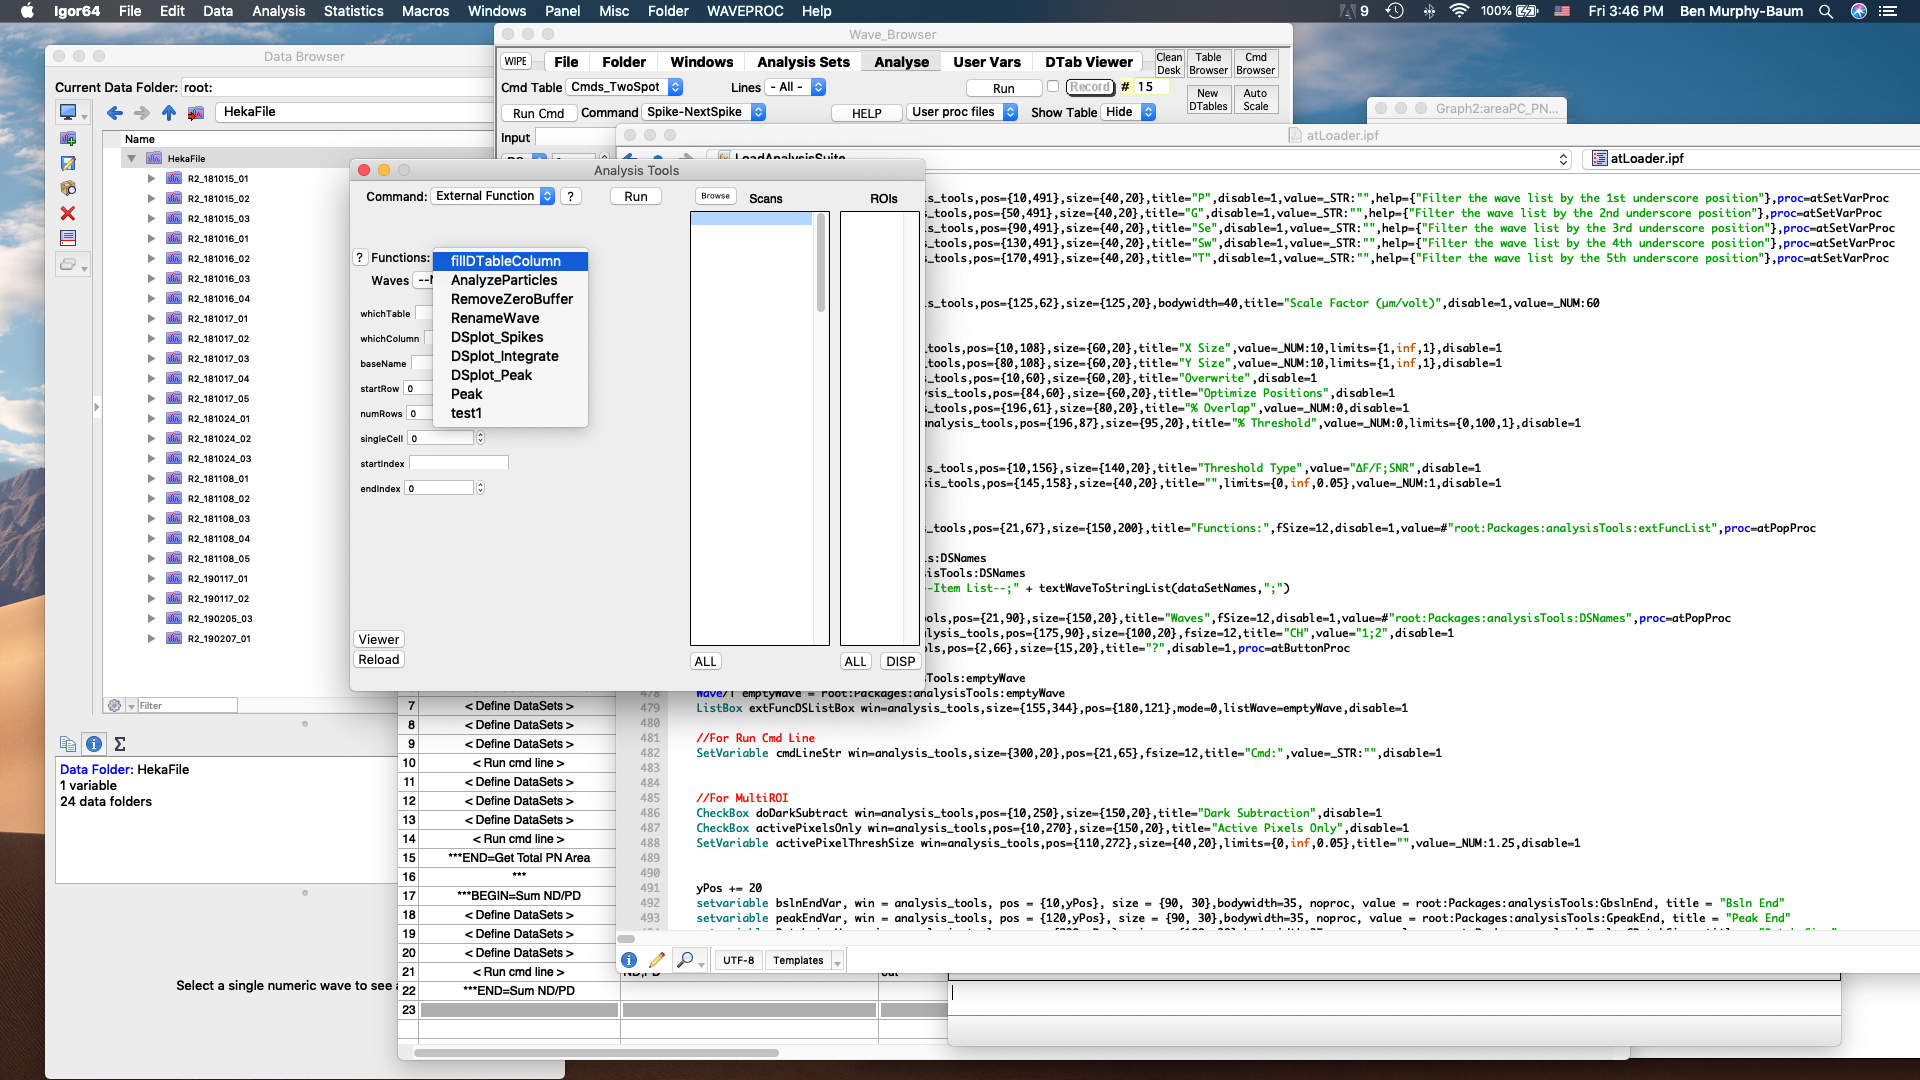Click the pencil write icon in procedure window
Viewport: 1920px width, 1080px height.
coord(656,960)
